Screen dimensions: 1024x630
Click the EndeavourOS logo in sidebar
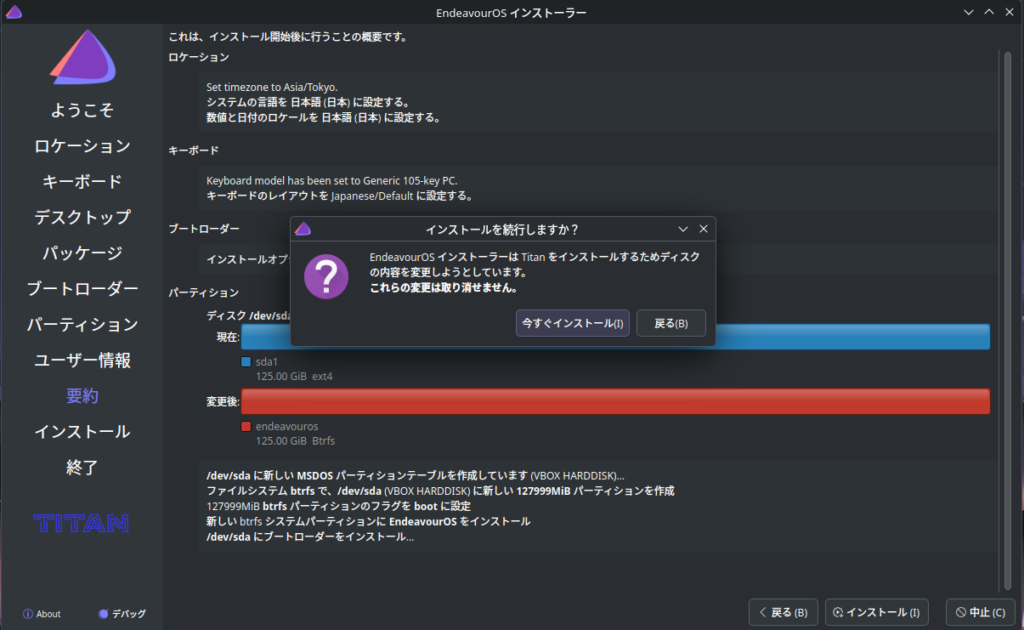pyautogui.click(x=82, y=57)
